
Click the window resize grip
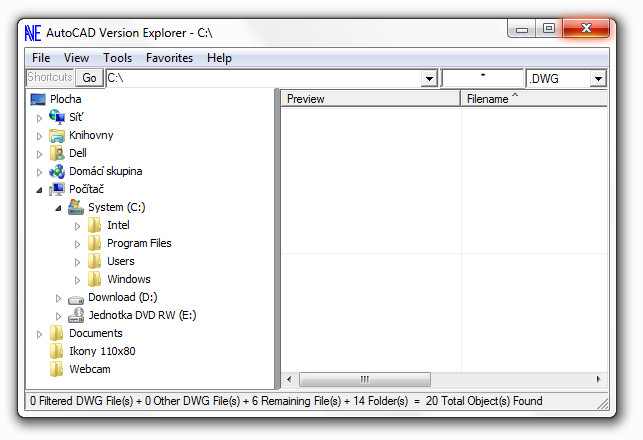point(602,404)
